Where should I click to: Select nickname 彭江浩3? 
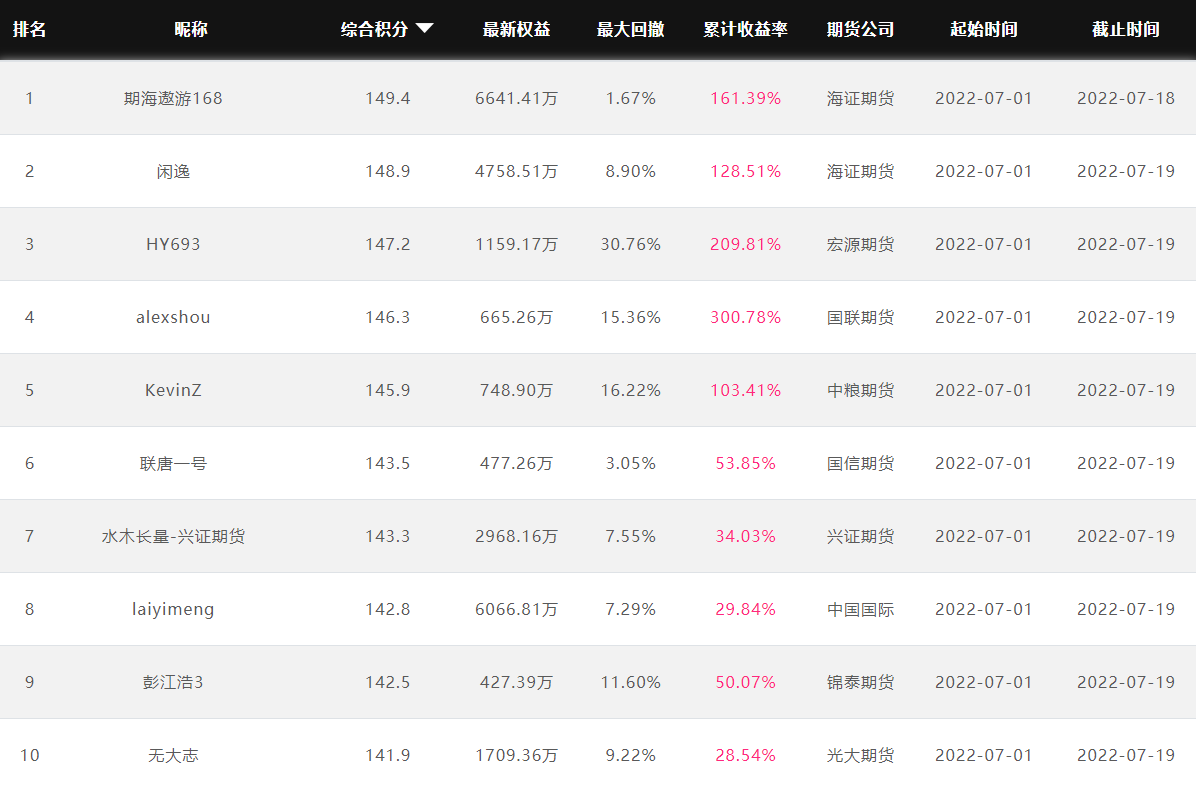pos(173,682)
